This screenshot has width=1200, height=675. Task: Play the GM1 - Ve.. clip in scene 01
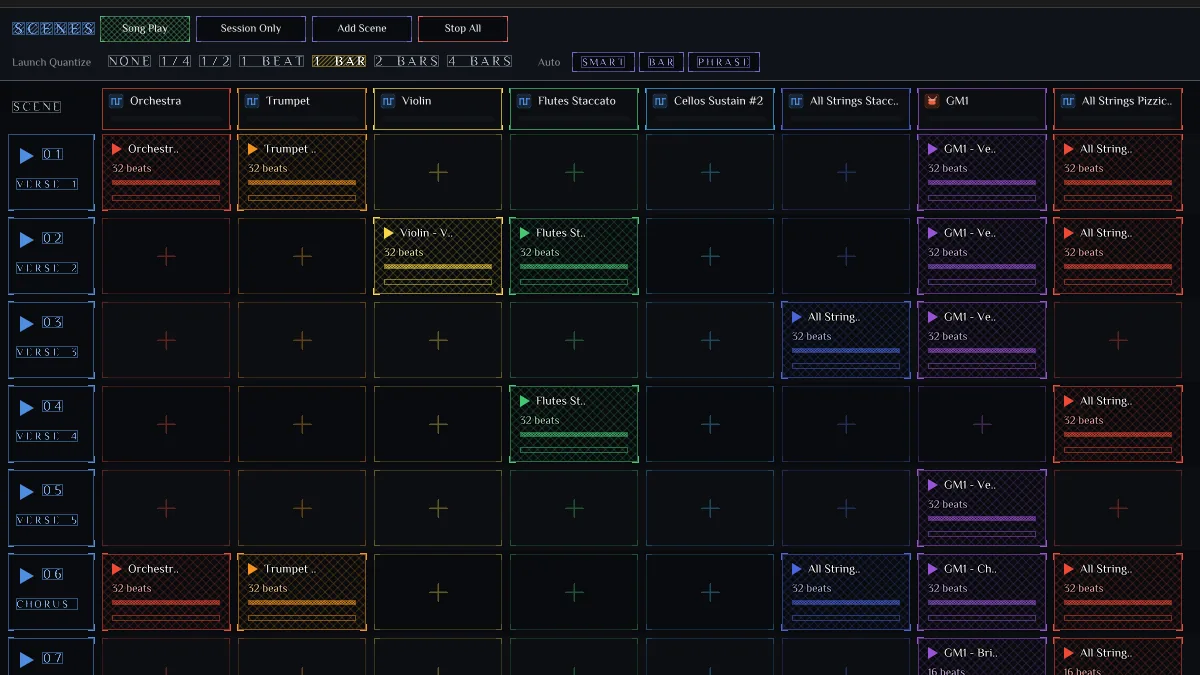(x=933, y=149)
